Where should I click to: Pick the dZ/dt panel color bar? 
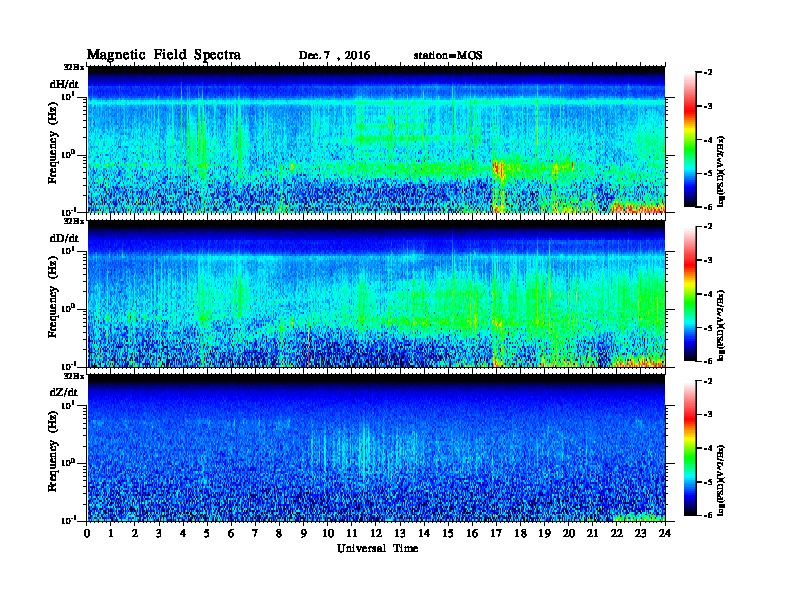(690, 448)
